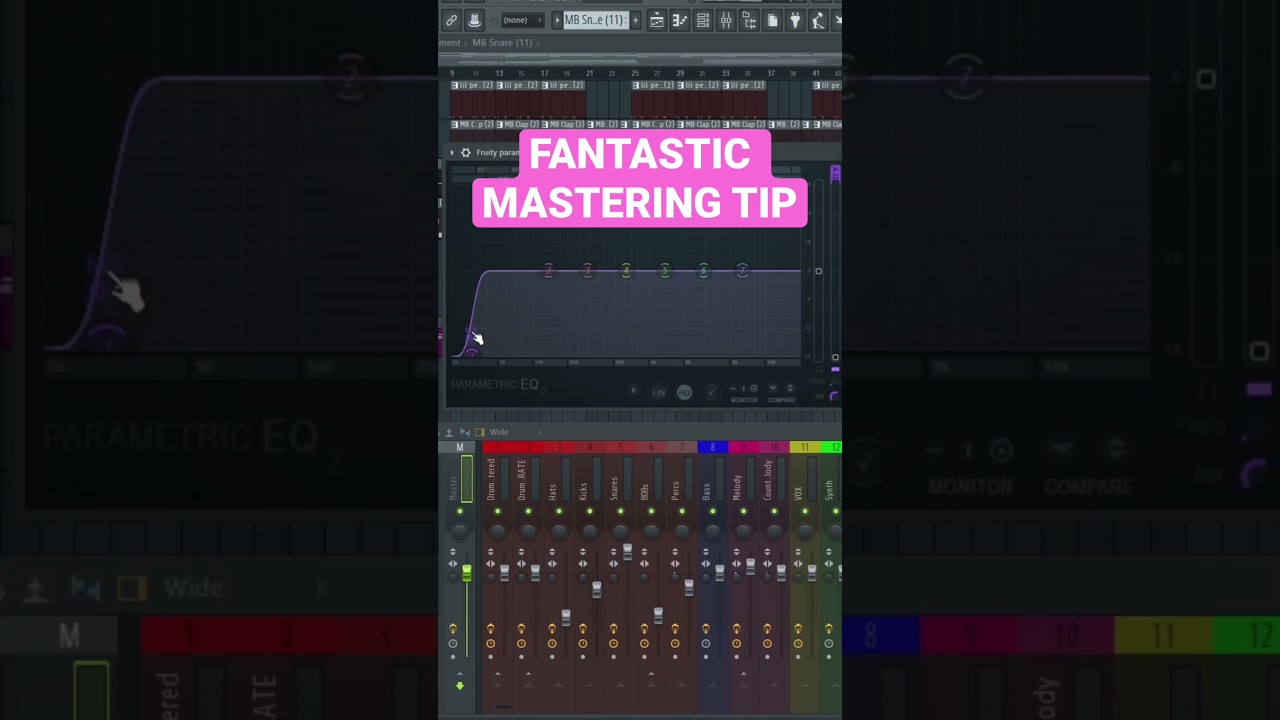Select the Master mixer track

[x=453, y=485]
